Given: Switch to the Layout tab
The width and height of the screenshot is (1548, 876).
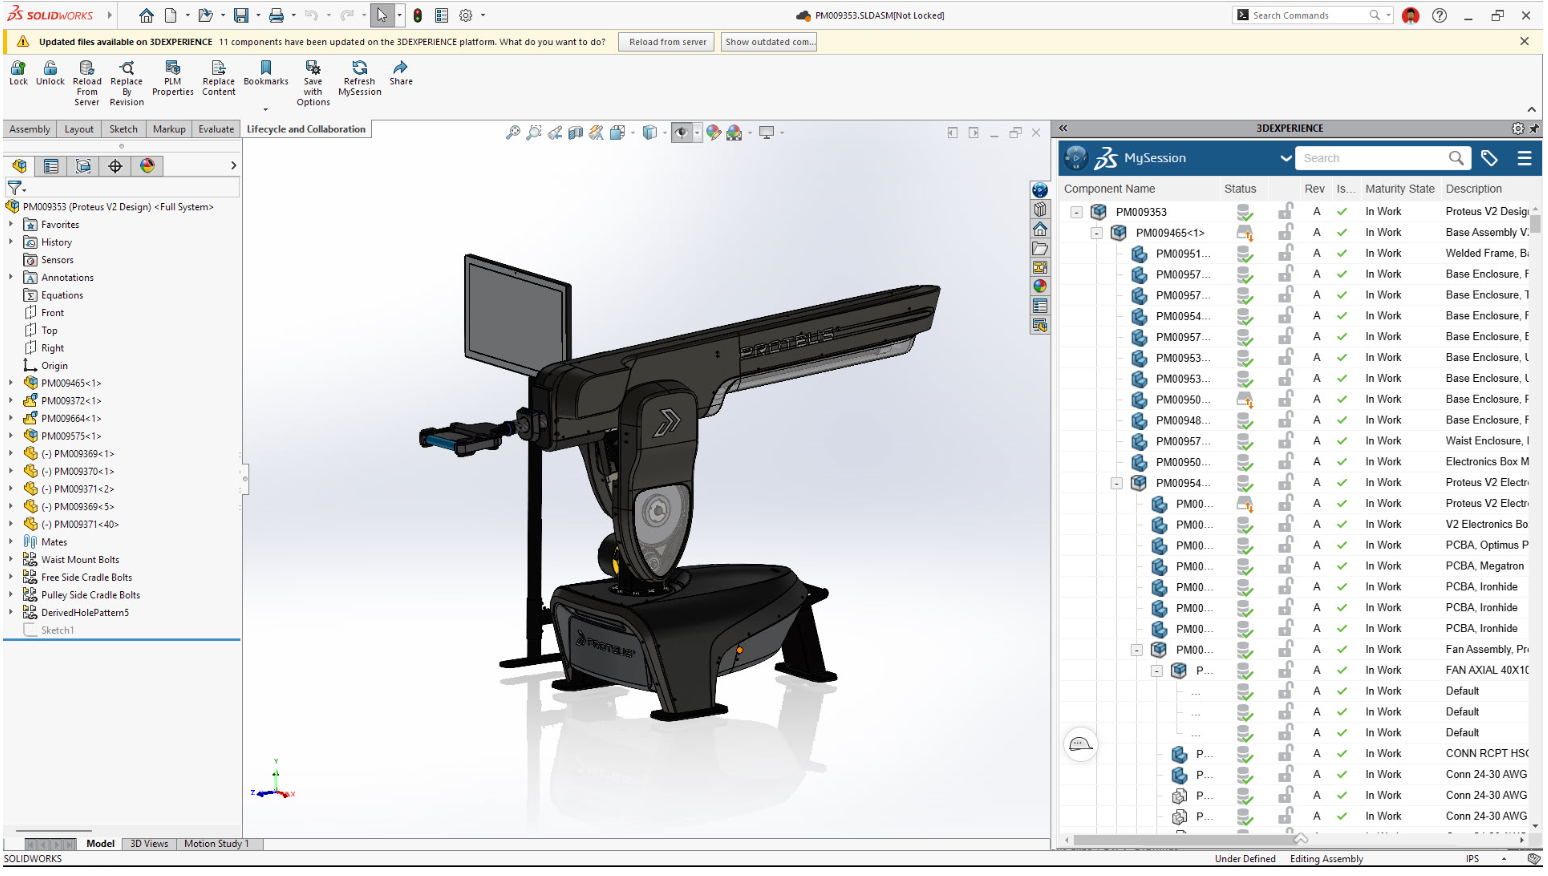Looking at the screenshot, I should coord(79,129).
